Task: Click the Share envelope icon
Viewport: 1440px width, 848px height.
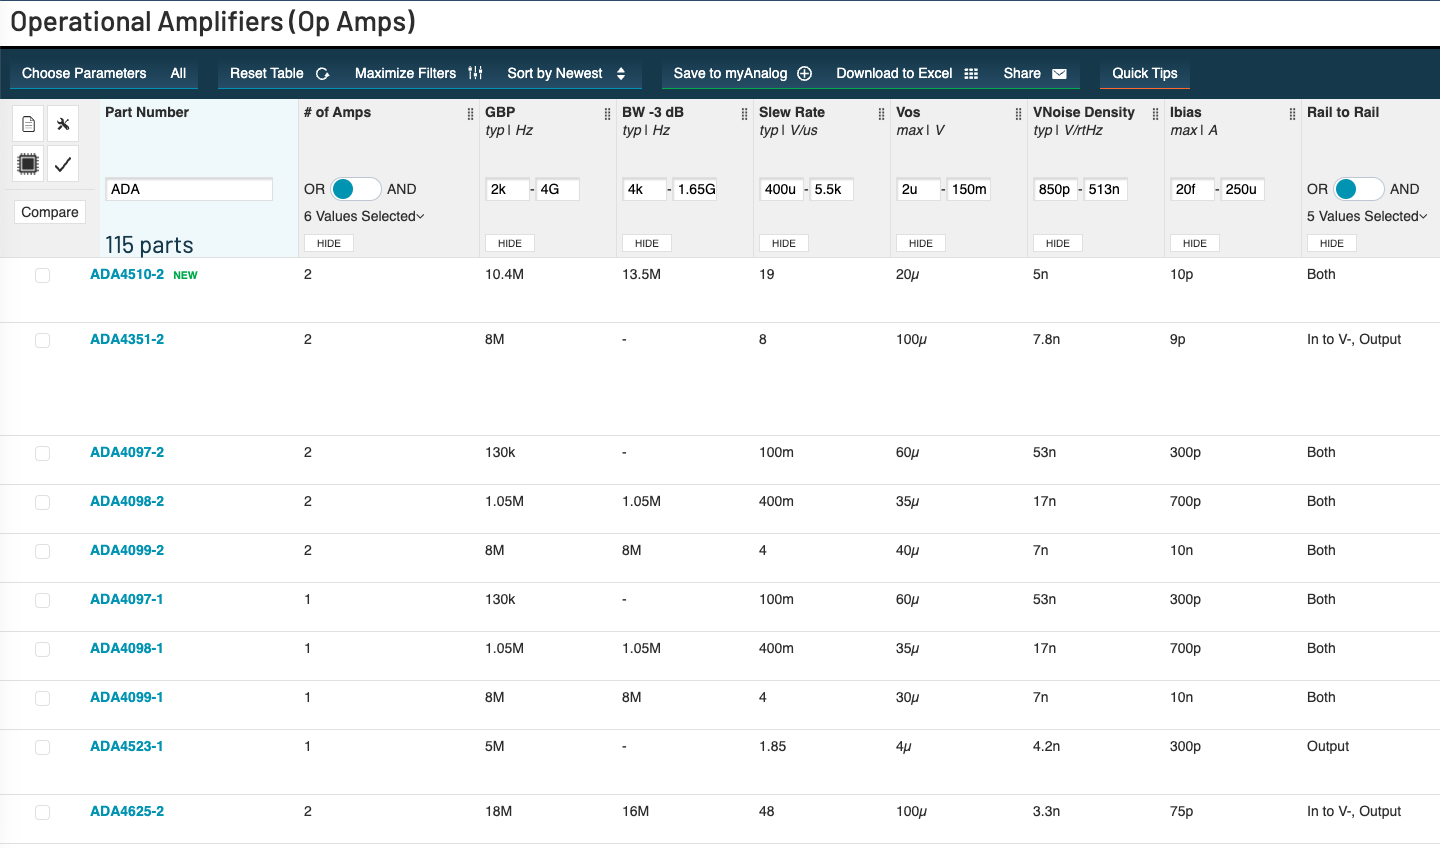Action: pyautogui.click(x=1060, y=74)
